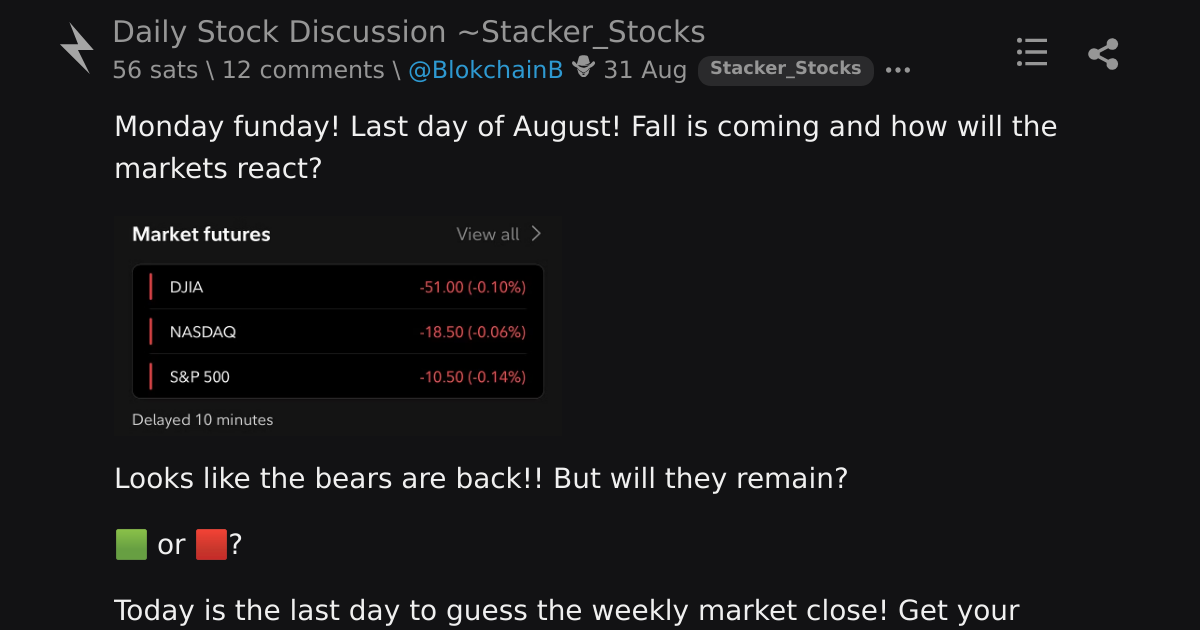Open the Daily Stock Discussion post title
The height and width of the screenshot is (630, 1200).
(409, 32)
